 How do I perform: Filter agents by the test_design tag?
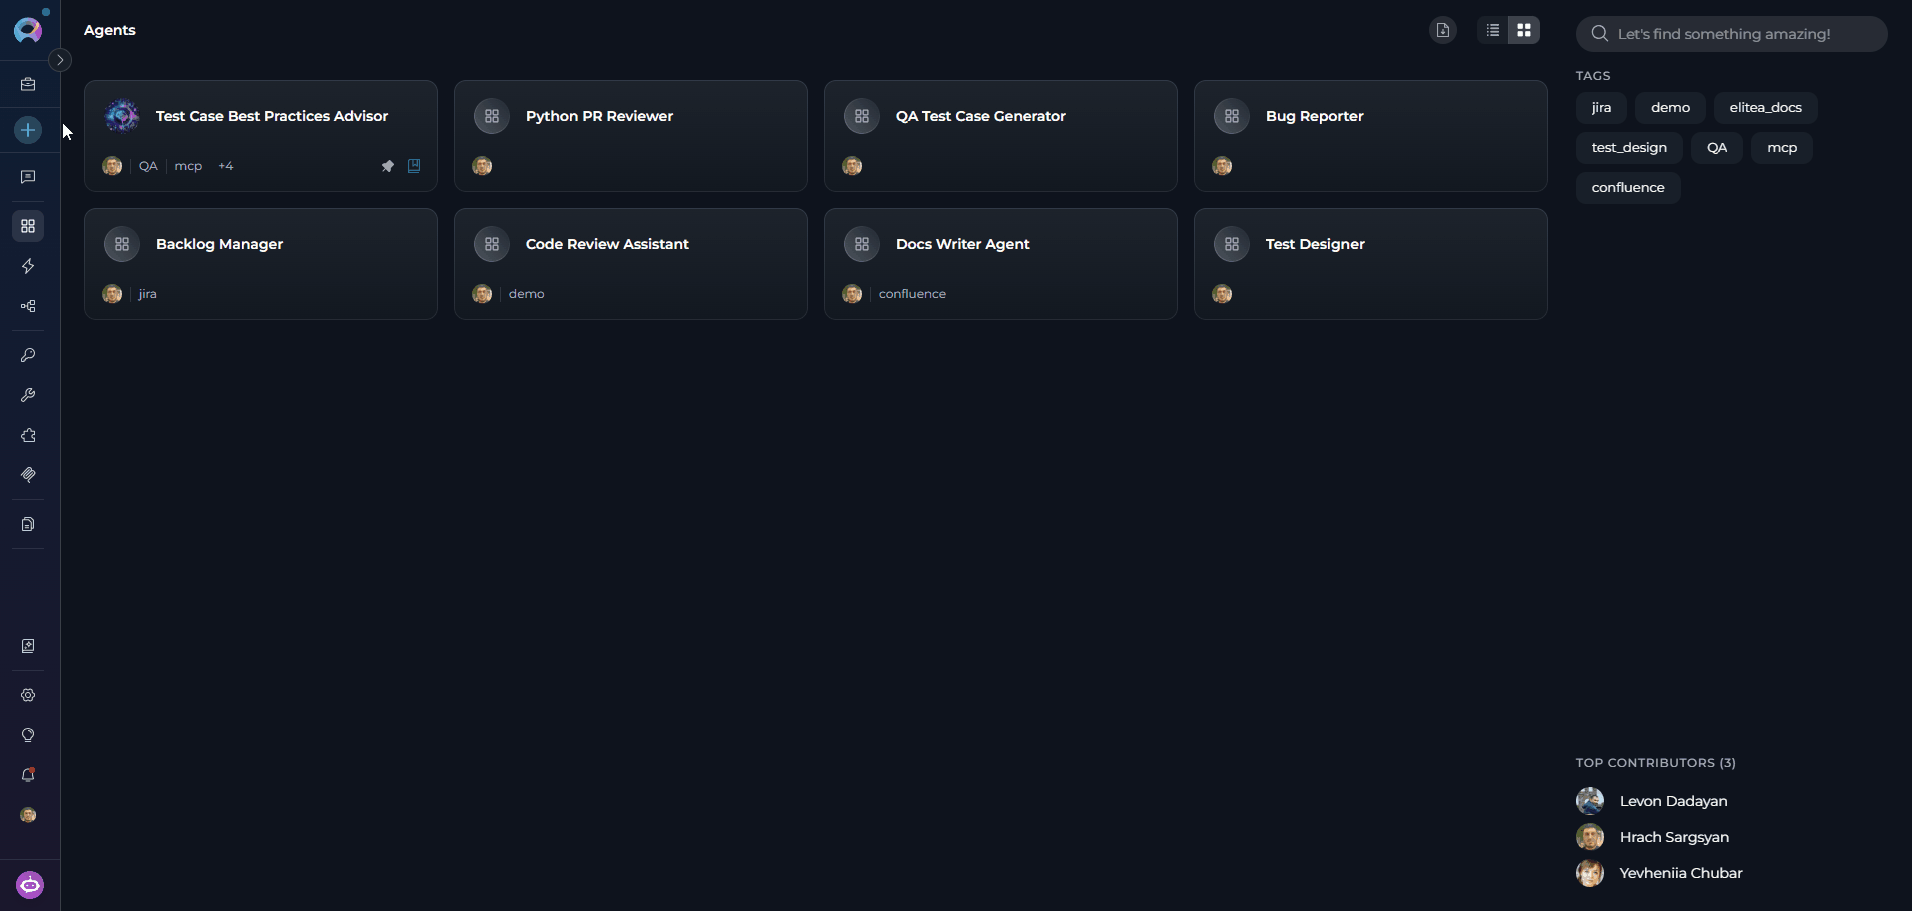(x=1629, y=148)
